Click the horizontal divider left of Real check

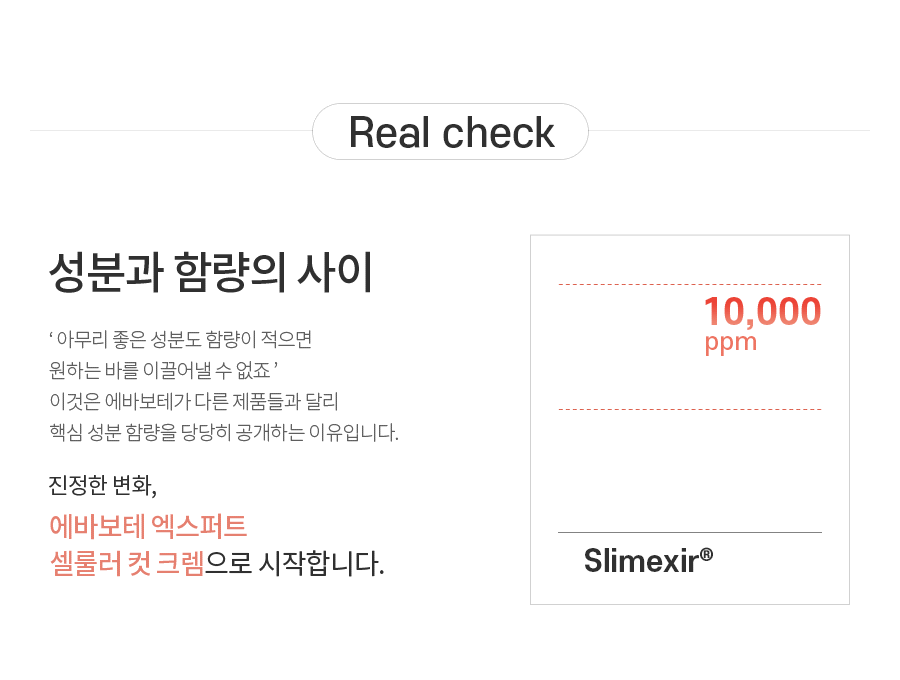pos(171,130)
